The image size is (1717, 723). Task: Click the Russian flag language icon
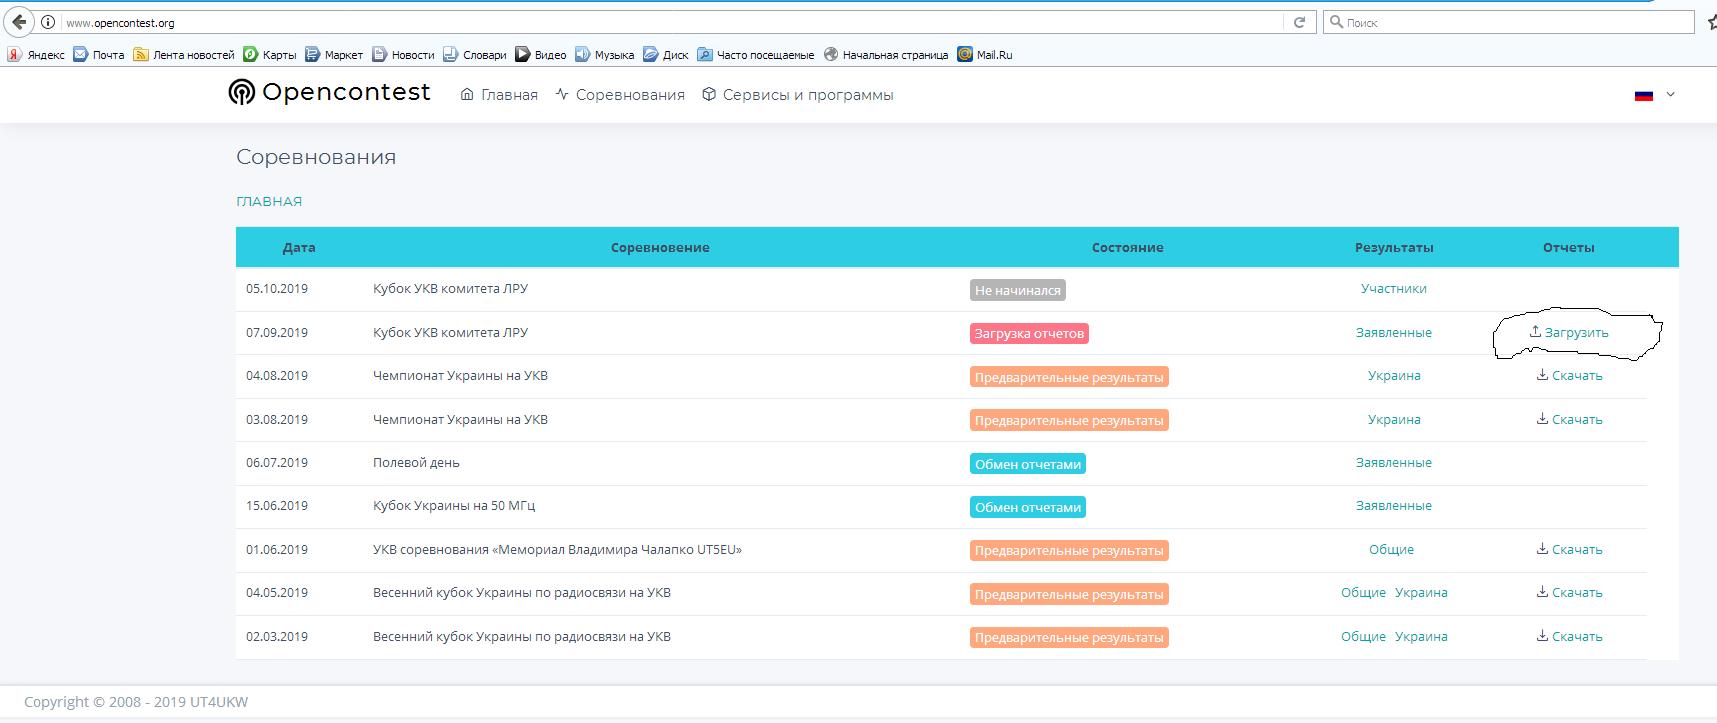click(1643, 95)
